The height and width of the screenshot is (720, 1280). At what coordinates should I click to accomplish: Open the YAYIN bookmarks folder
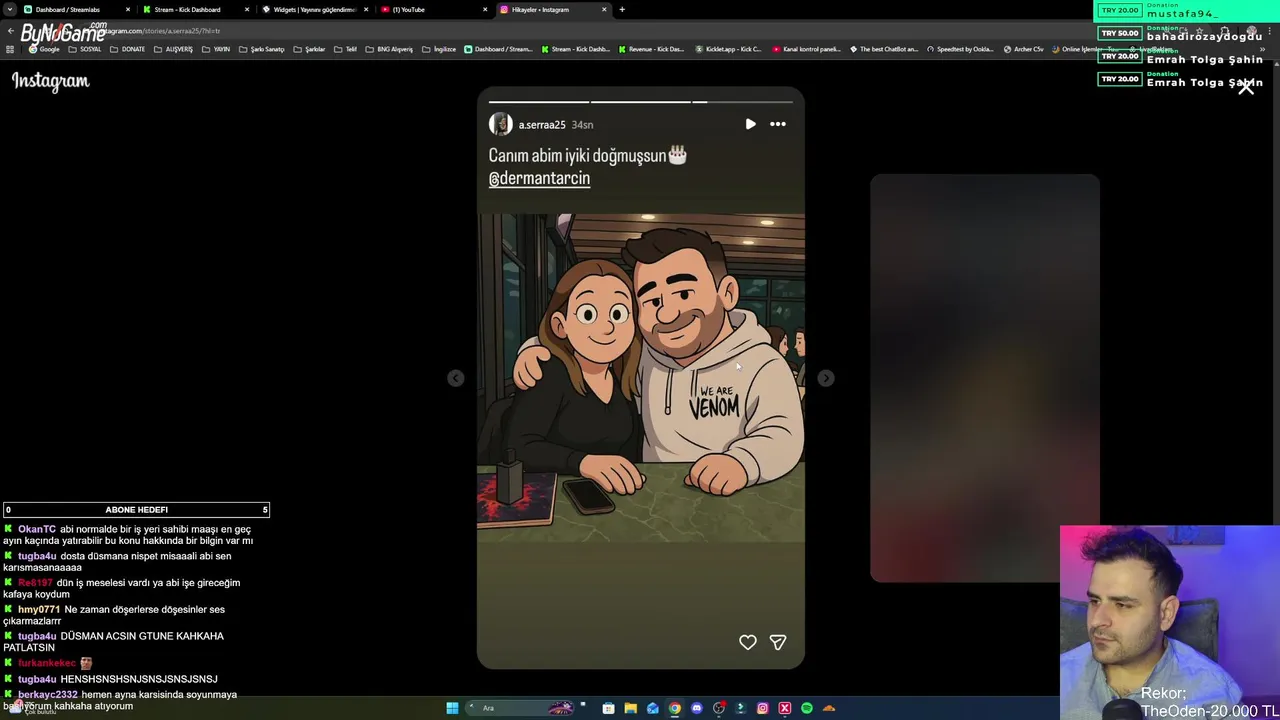point(216,49)
